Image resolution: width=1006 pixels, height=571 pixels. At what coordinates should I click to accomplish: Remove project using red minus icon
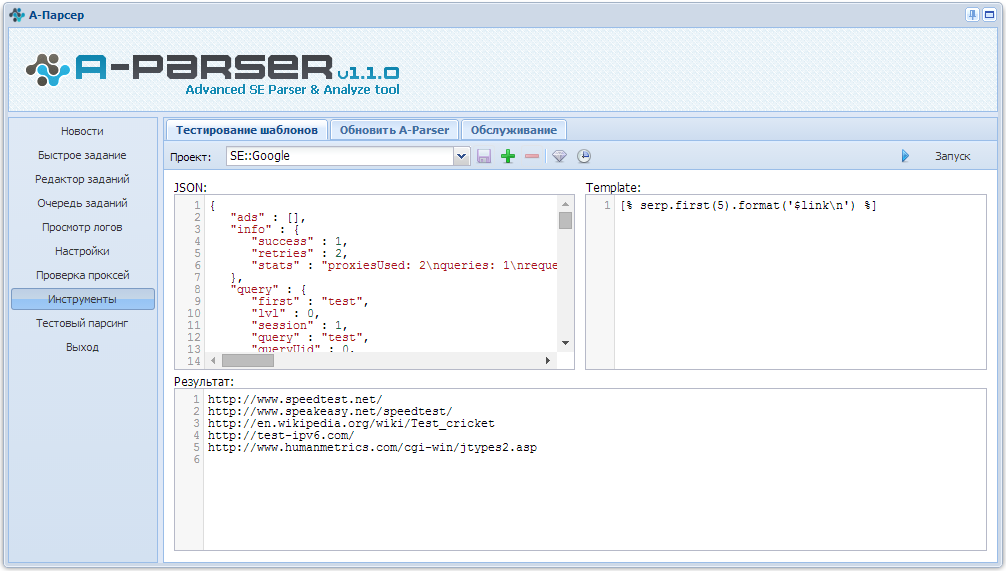(532, 156)
